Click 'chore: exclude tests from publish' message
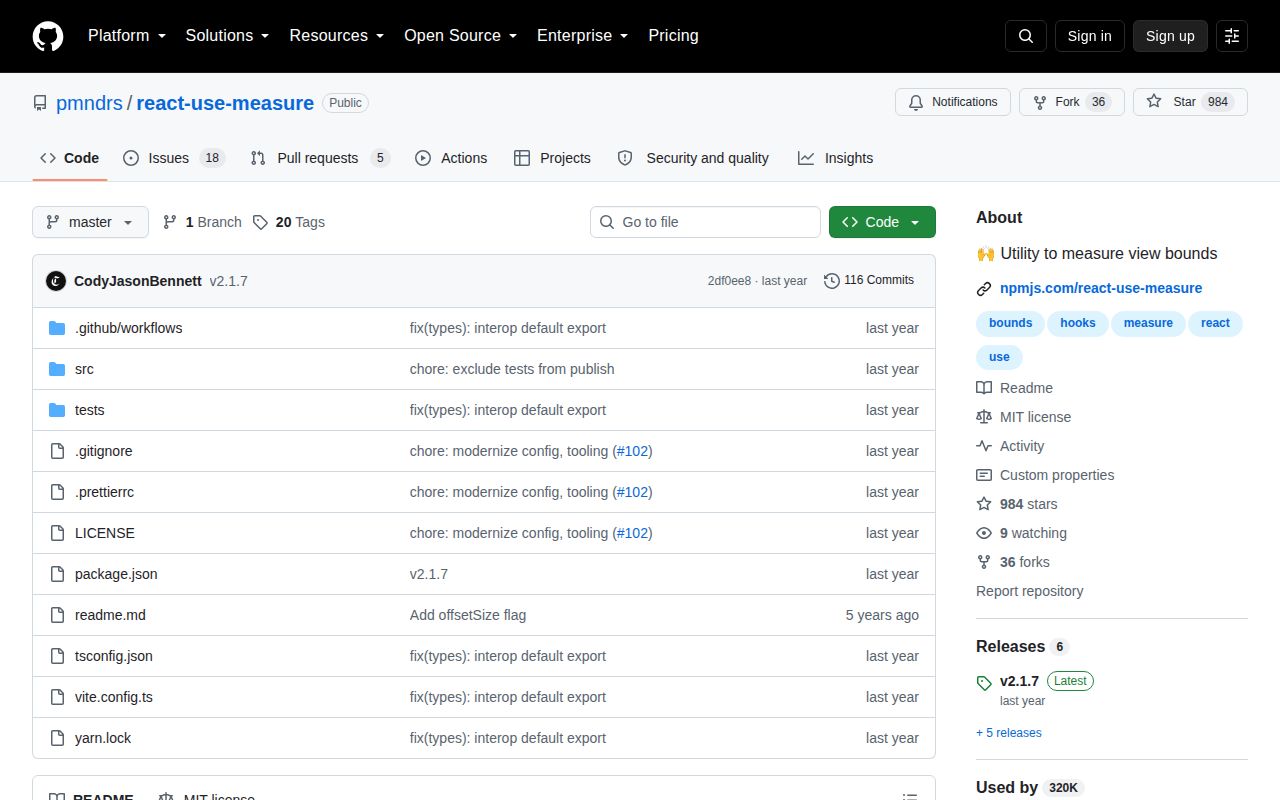Image resolution: width=1280 pixels, height=800 pixels. point(512,369)
